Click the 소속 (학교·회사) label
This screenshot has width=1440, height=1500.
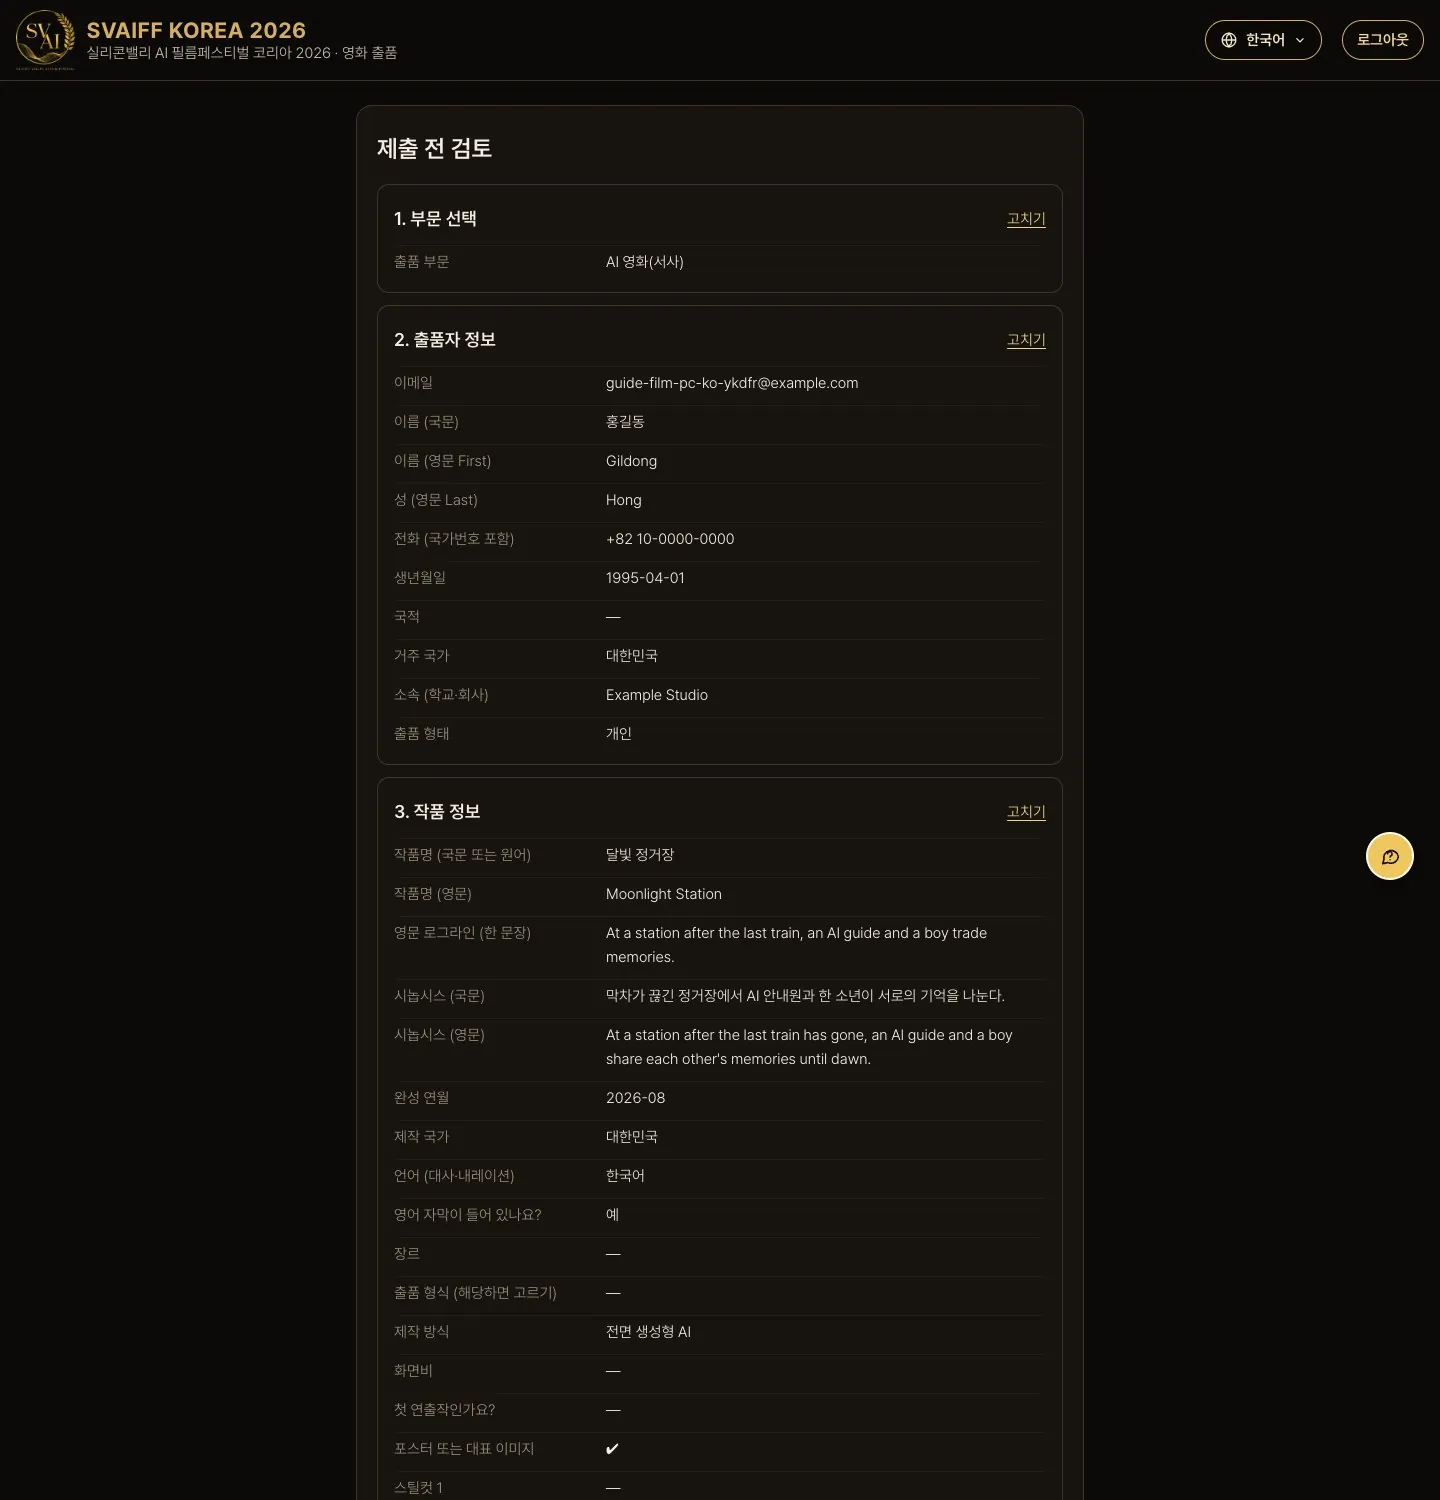click(x=441, y=695)
